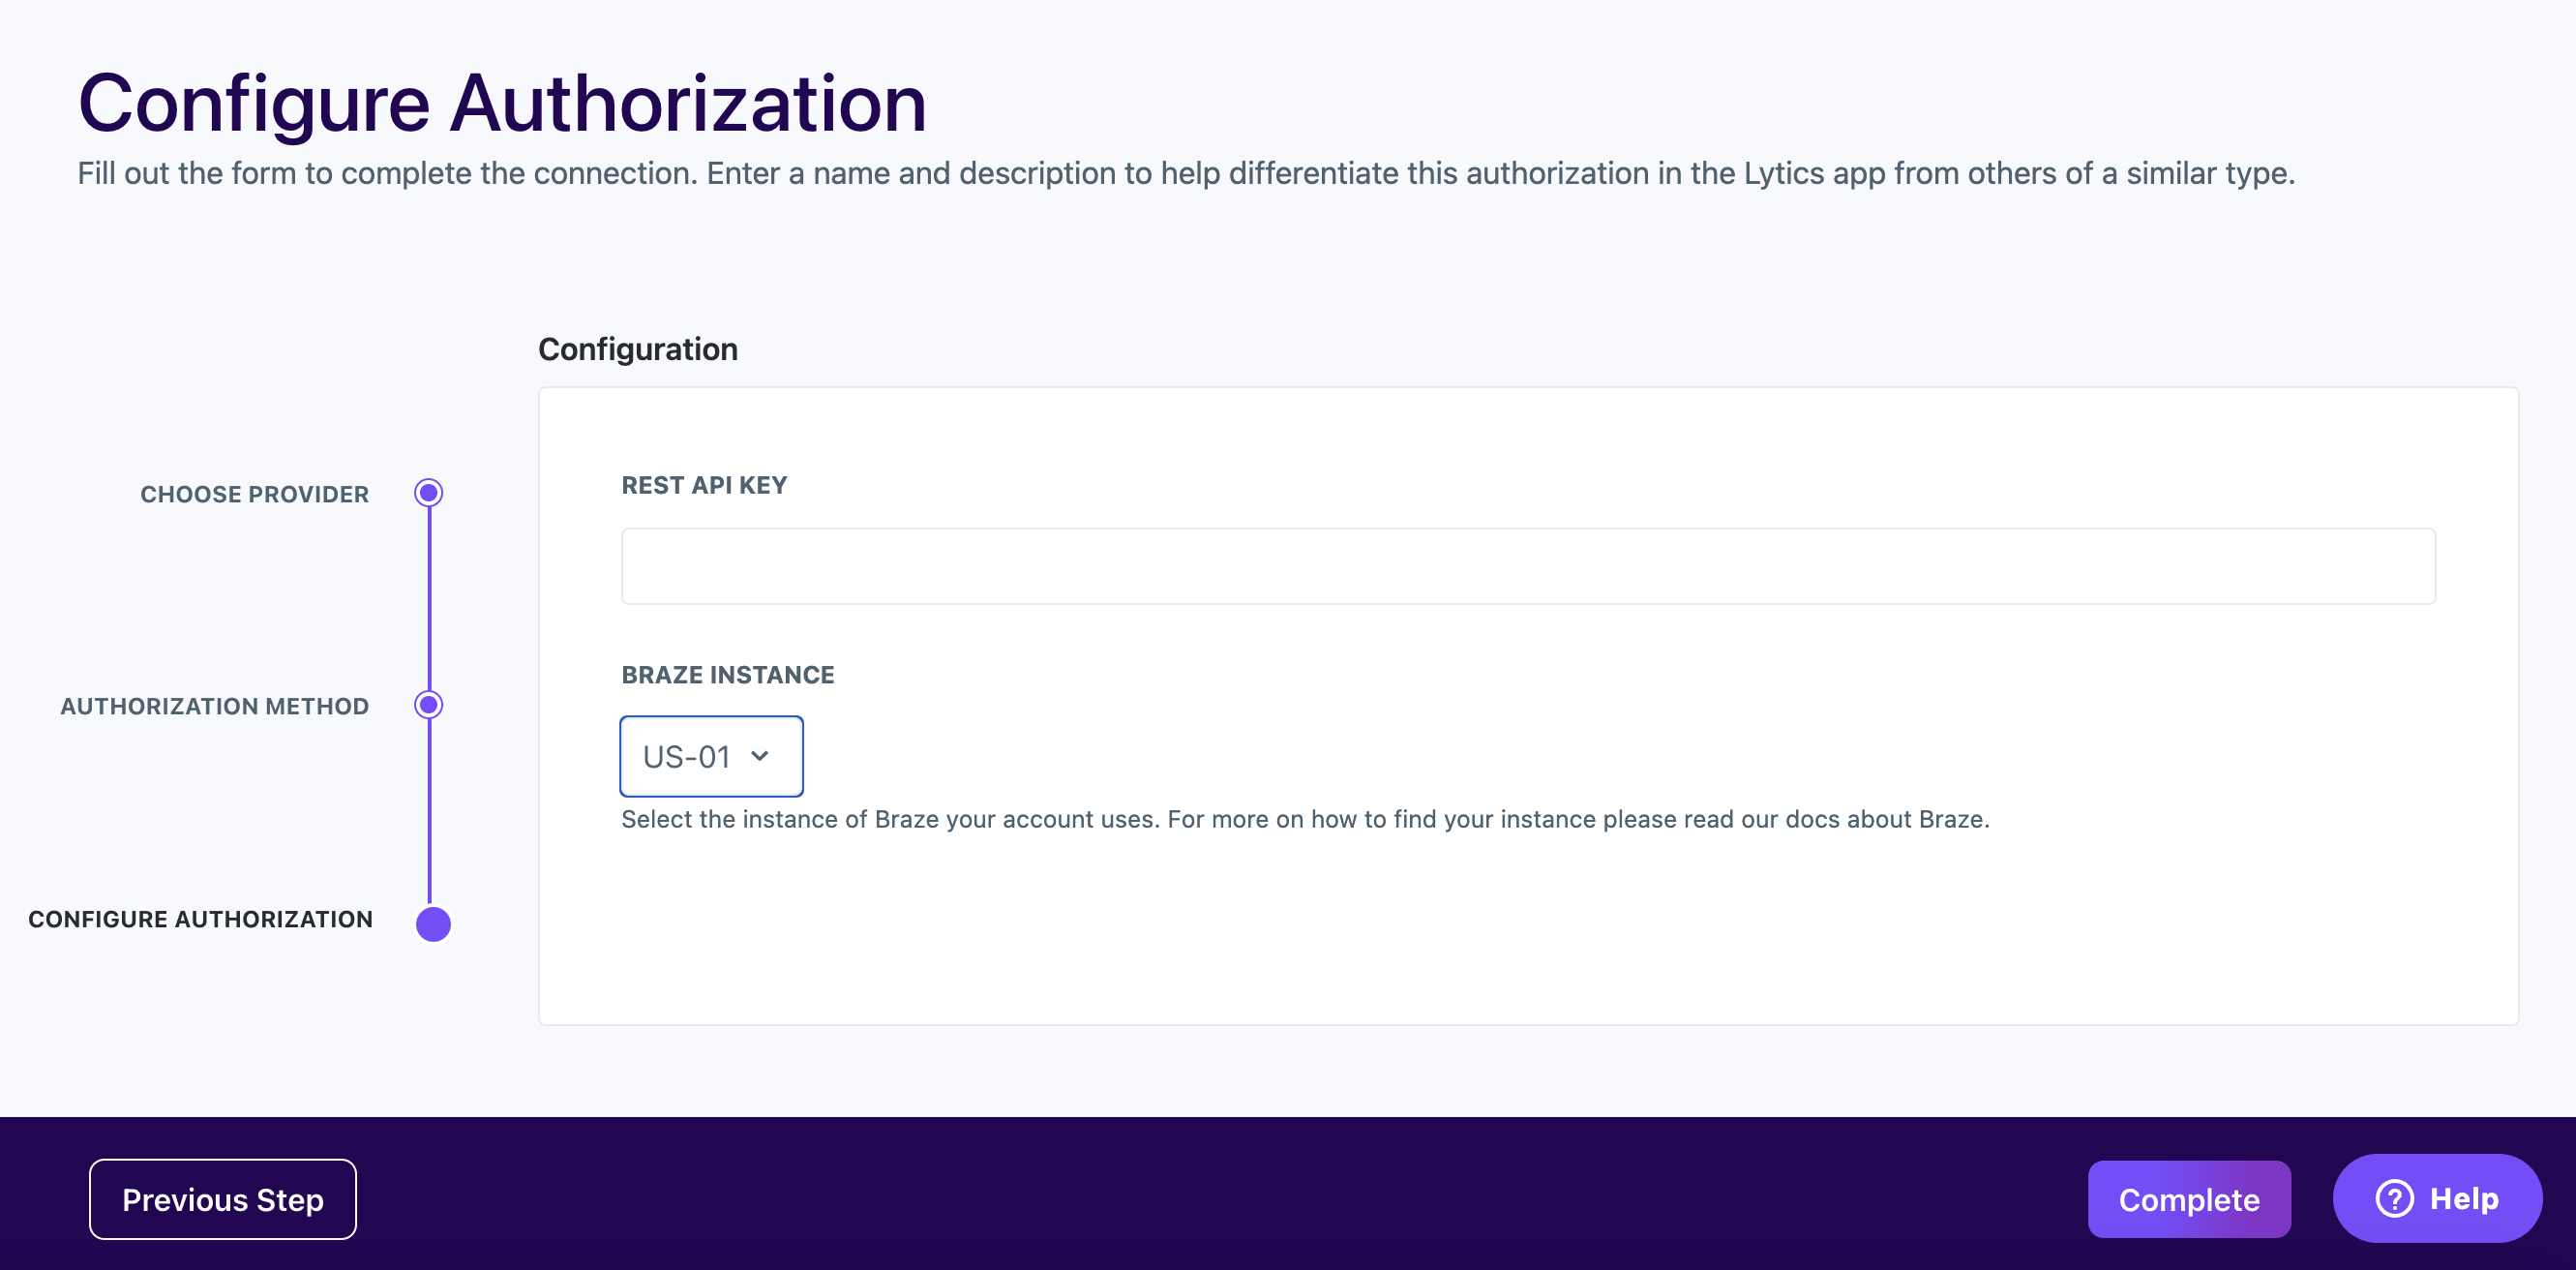Click the Authorization Method step circle marker
This screenshot has height=1270, width=2576.
pos(429,705)
